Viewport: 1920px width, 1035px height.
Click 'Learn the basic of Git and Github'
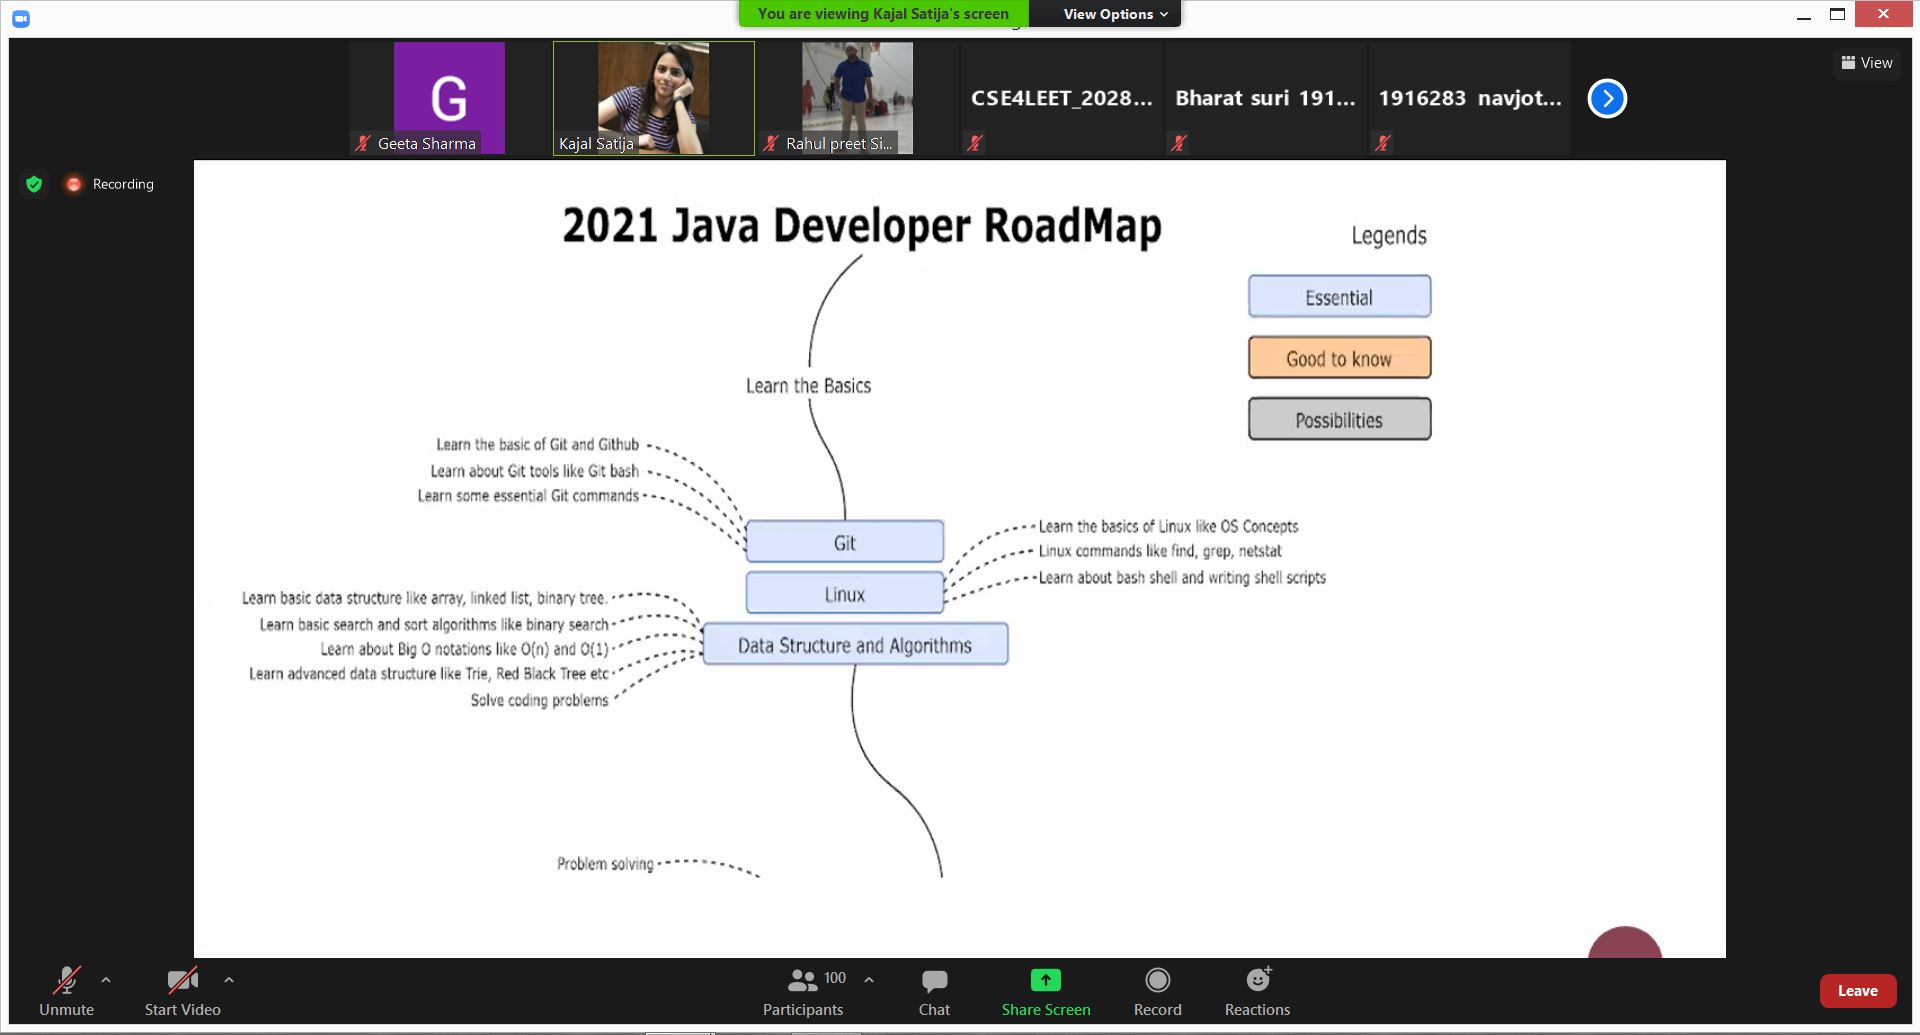(537, 445)
